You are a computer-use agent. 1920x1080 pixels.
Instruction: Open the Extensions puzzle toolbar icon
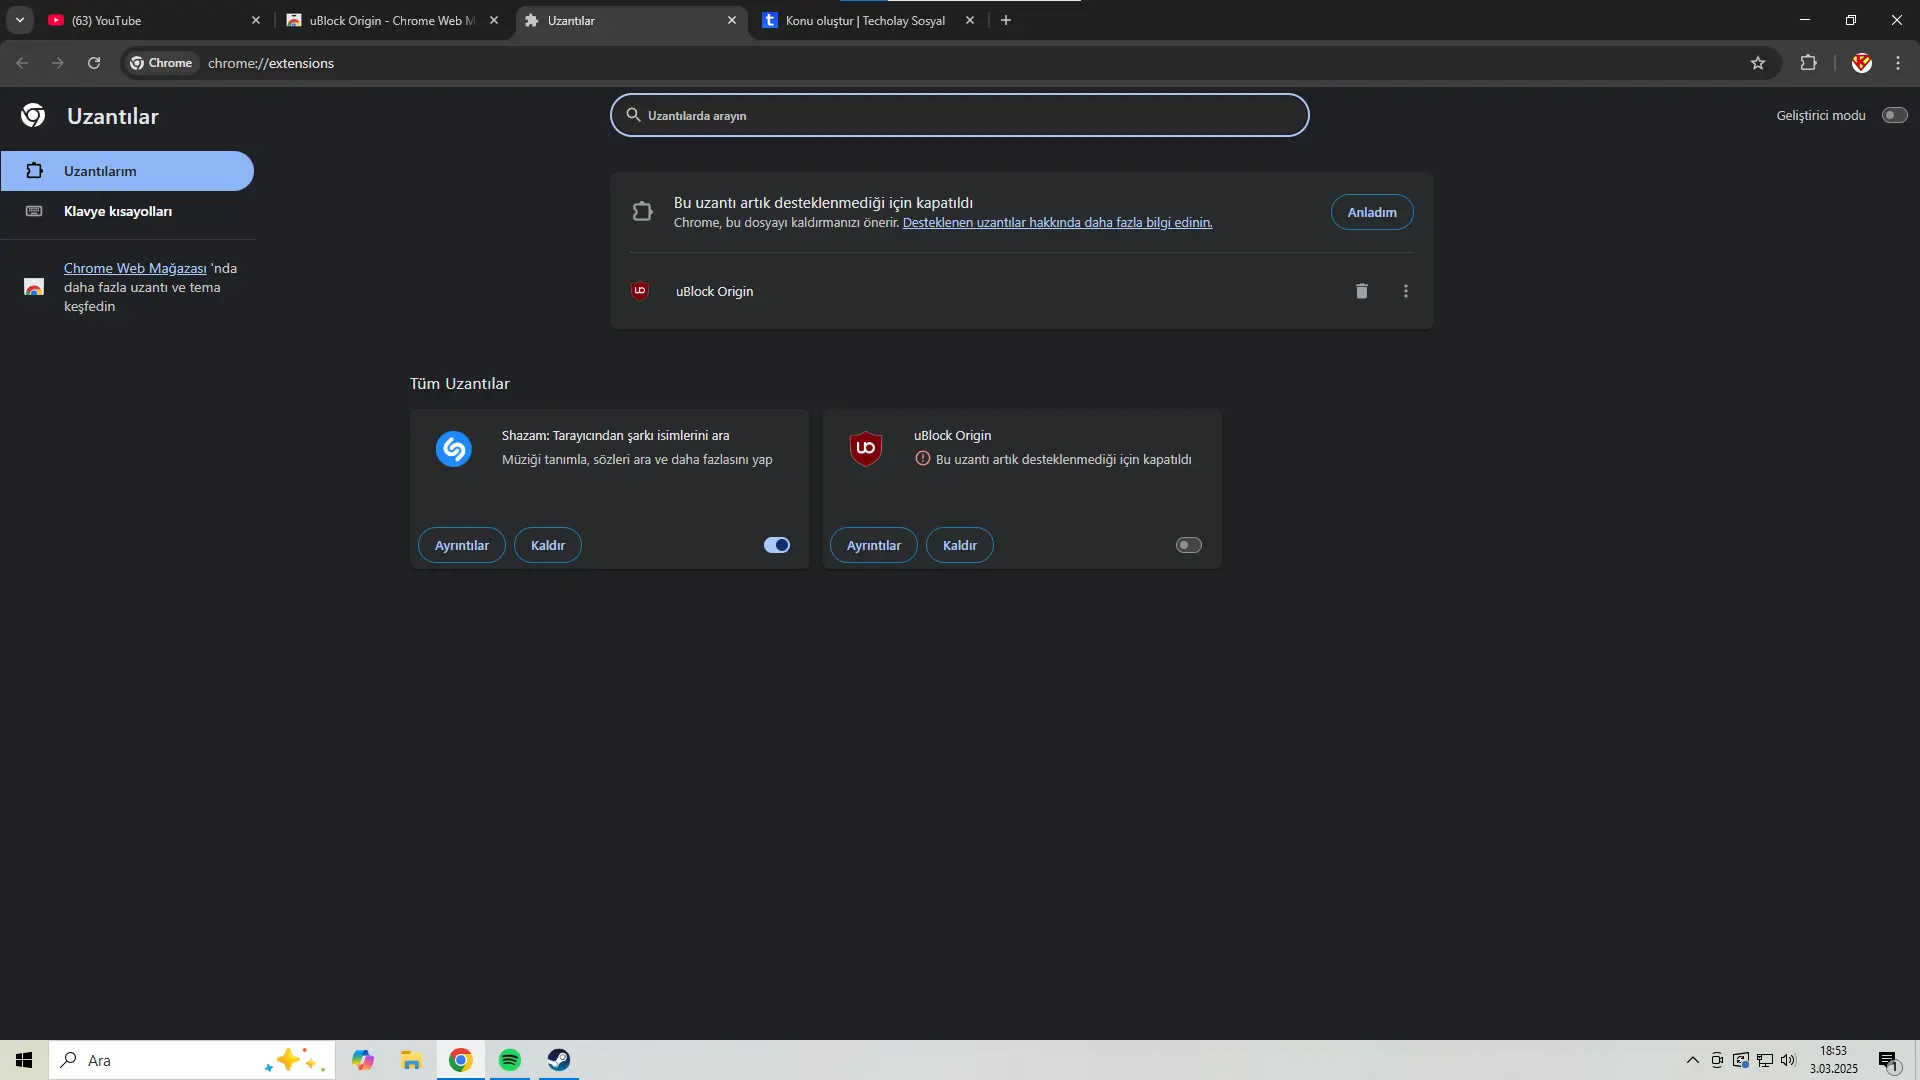point(1808,63)
